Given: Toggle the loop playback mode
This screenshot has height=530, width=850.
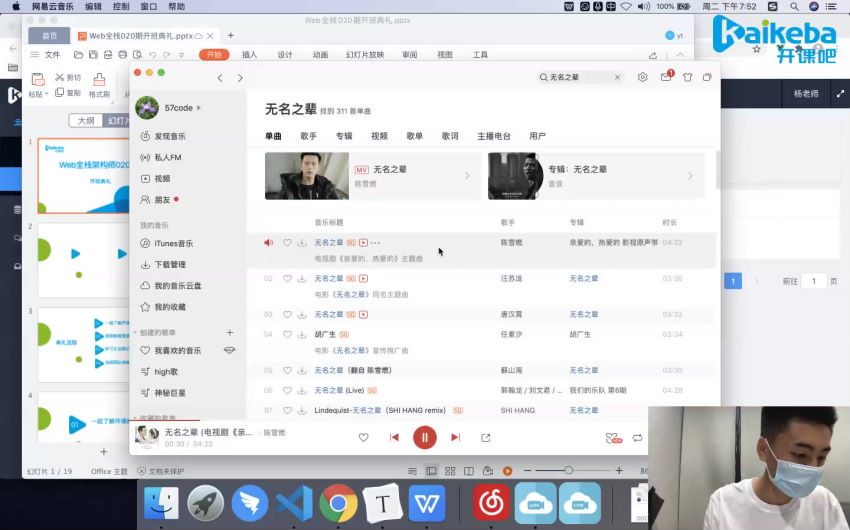Looking at the screenshot, I should (637, 437).
